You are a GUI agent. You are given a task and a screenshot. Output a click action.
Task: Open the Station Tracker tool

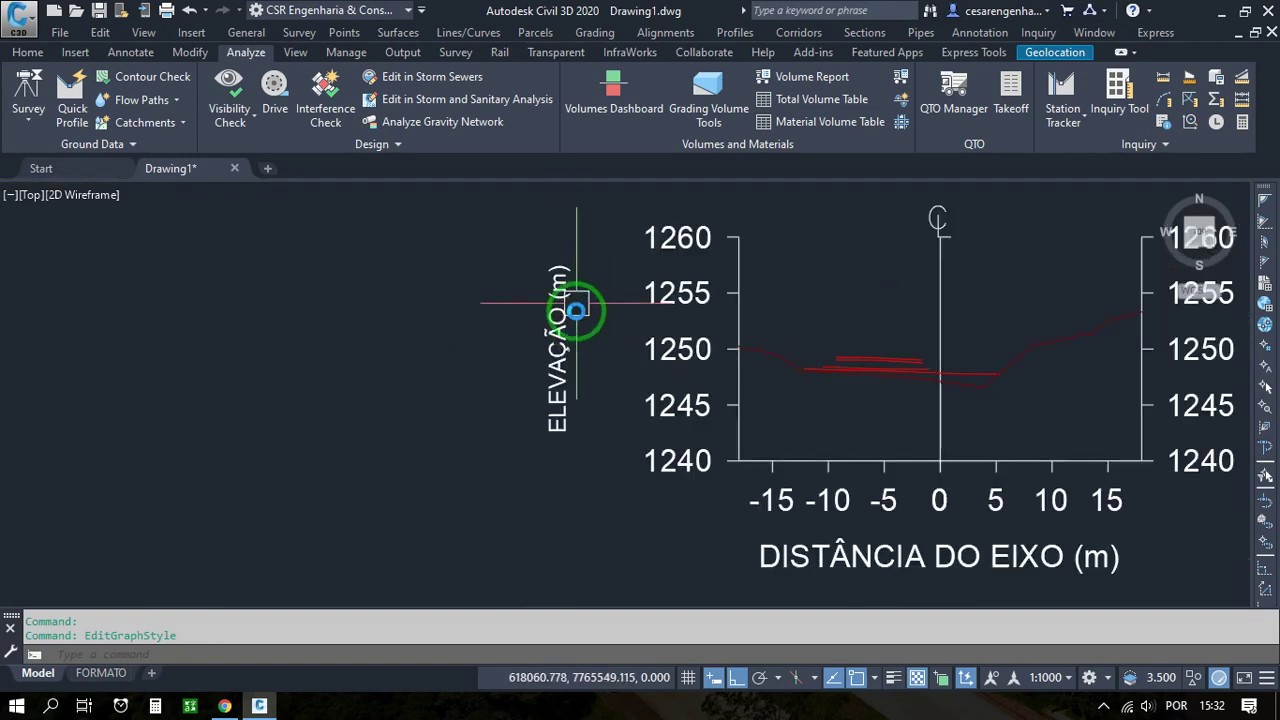pyautogui.click(x=1063, y=98)
